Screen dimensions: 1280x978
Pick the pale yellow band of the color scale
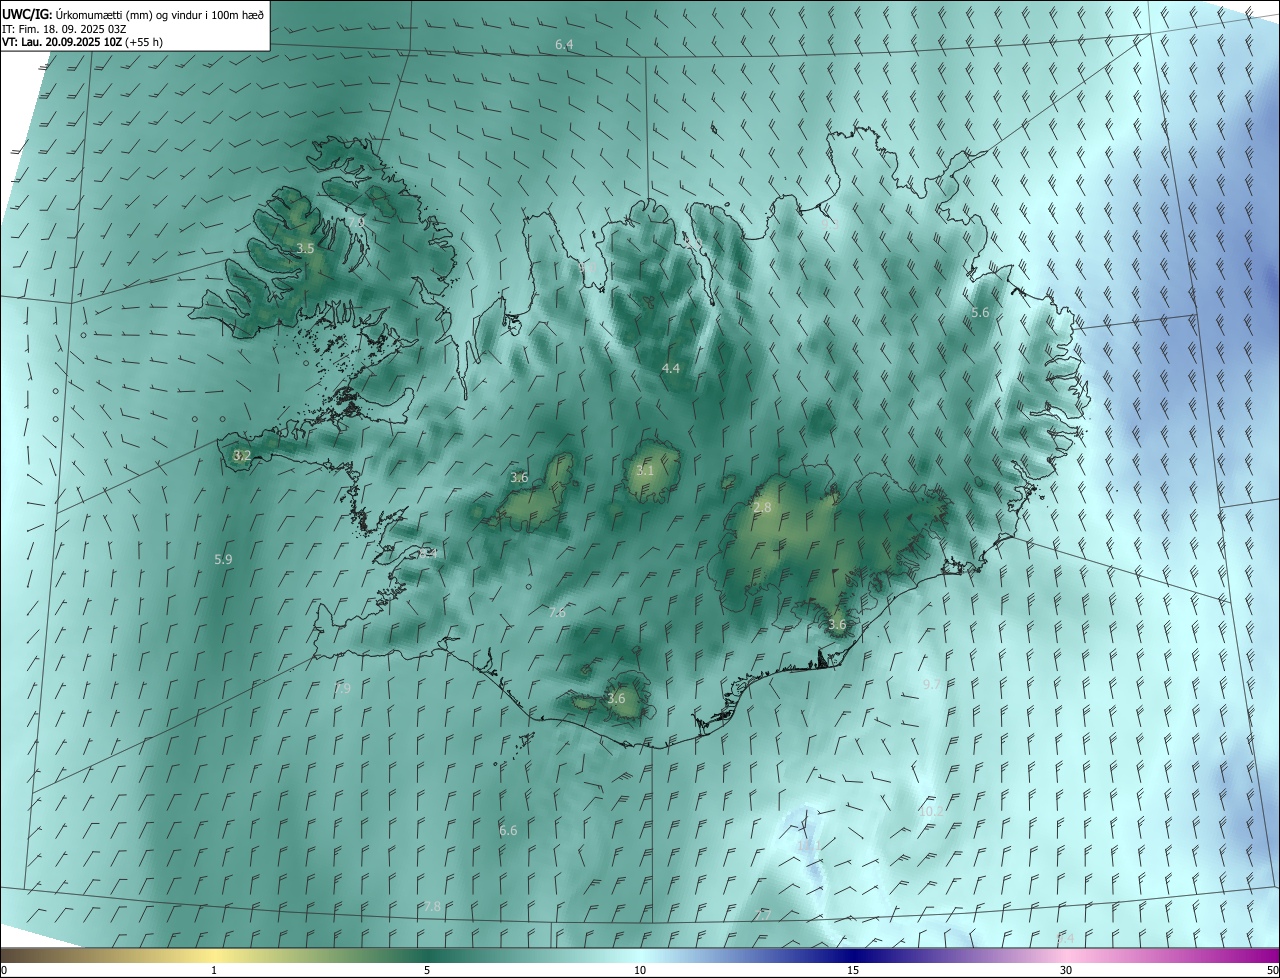coord(214,955)
